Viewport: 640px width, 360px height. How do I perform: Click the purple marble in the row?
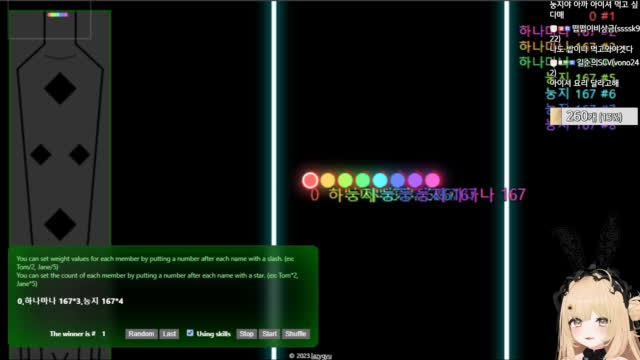415,180
